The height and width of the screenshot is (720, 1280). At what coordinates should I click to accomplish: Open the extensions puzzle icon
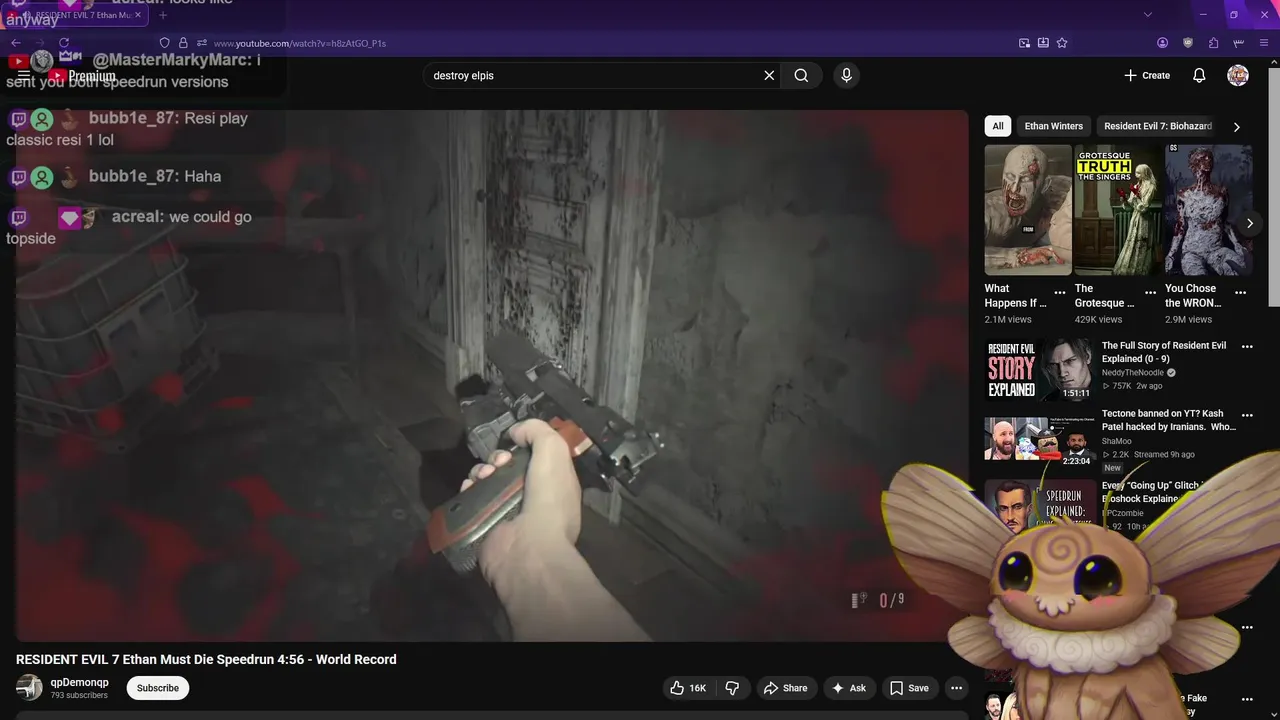tap(1213, 43)
